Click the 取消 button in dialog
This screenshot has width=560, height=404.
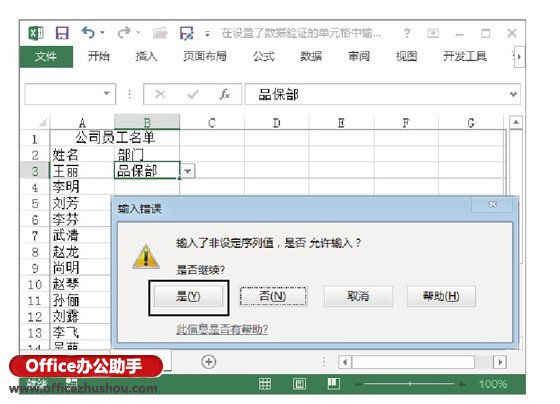(x=358, y=296)
